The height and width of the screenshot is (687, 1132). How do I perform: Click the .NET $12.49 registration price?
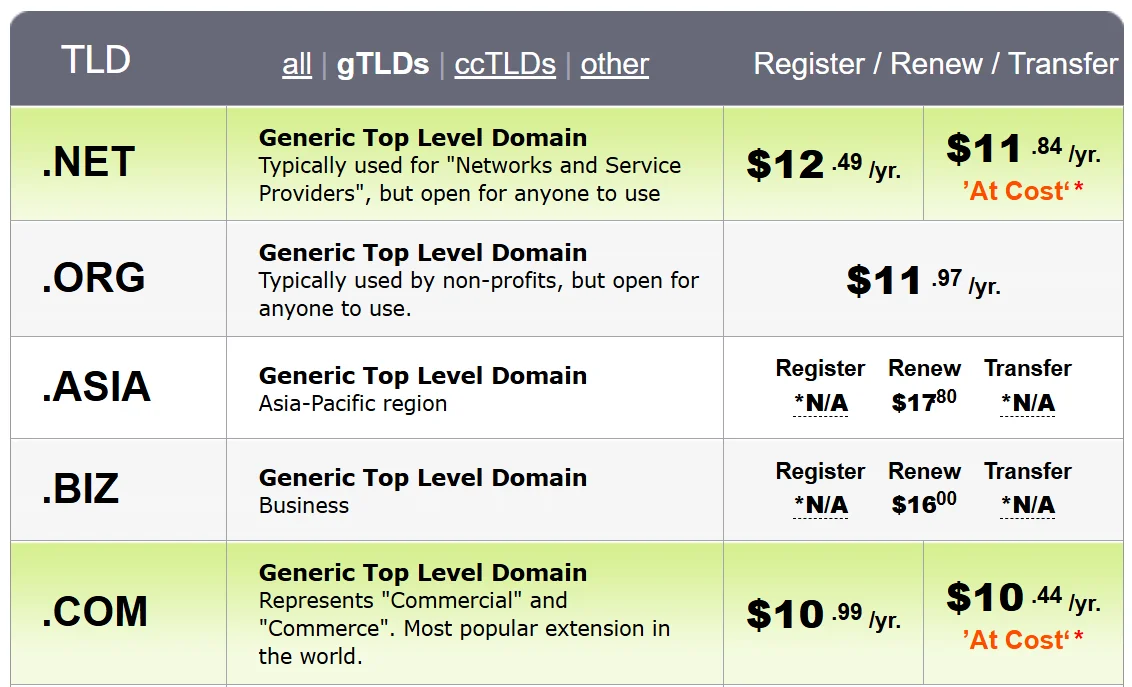823,165
